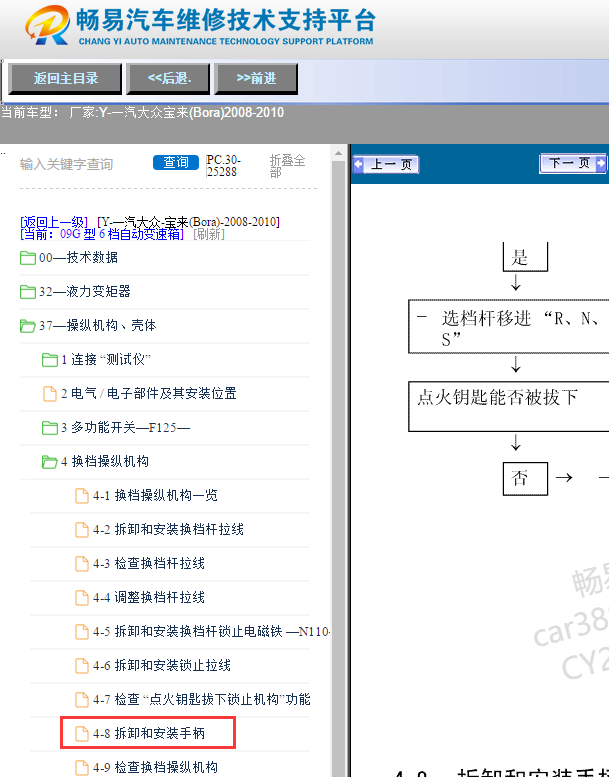Select tree item 4 换档操纵机构

click(x=105, y=462)
